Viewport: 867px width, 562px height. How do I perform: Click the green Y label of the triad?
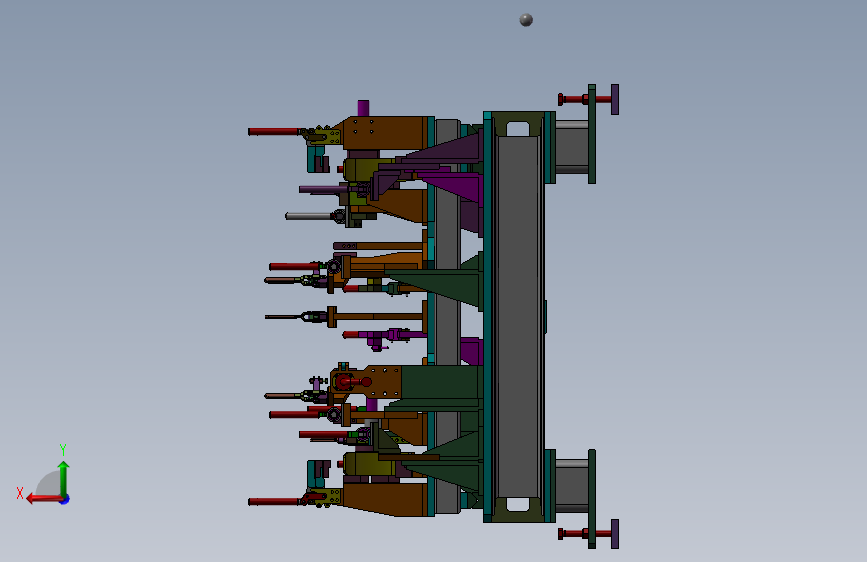[63, 450]
